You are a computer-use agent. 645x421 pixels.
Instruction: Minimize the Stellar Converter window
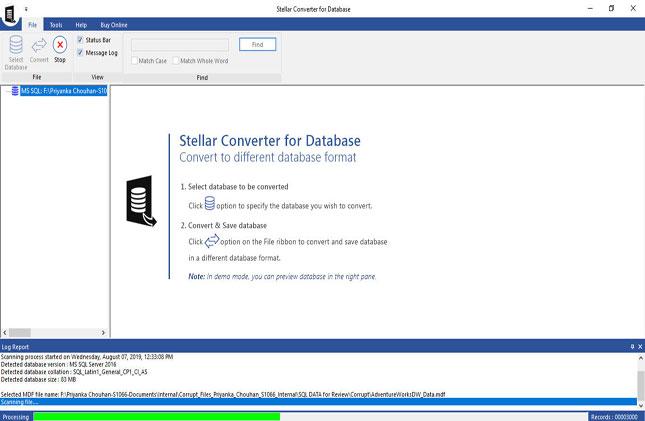(x=590, y=8)
